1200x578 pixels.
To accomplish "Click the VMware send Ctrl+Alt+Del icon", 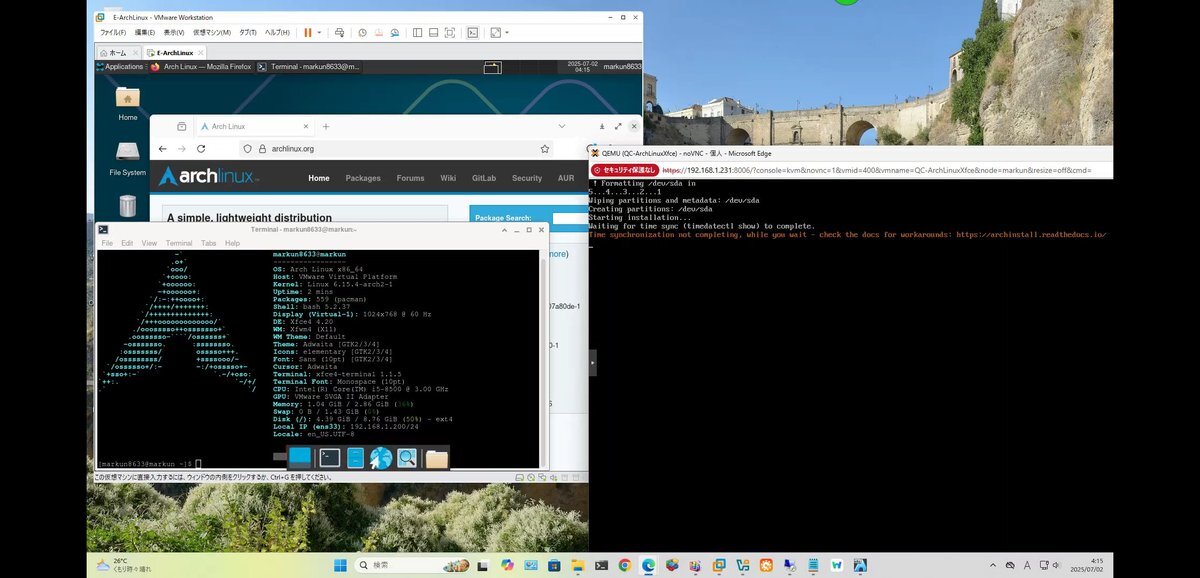I will pyautogui.click(x=340, y=32).
